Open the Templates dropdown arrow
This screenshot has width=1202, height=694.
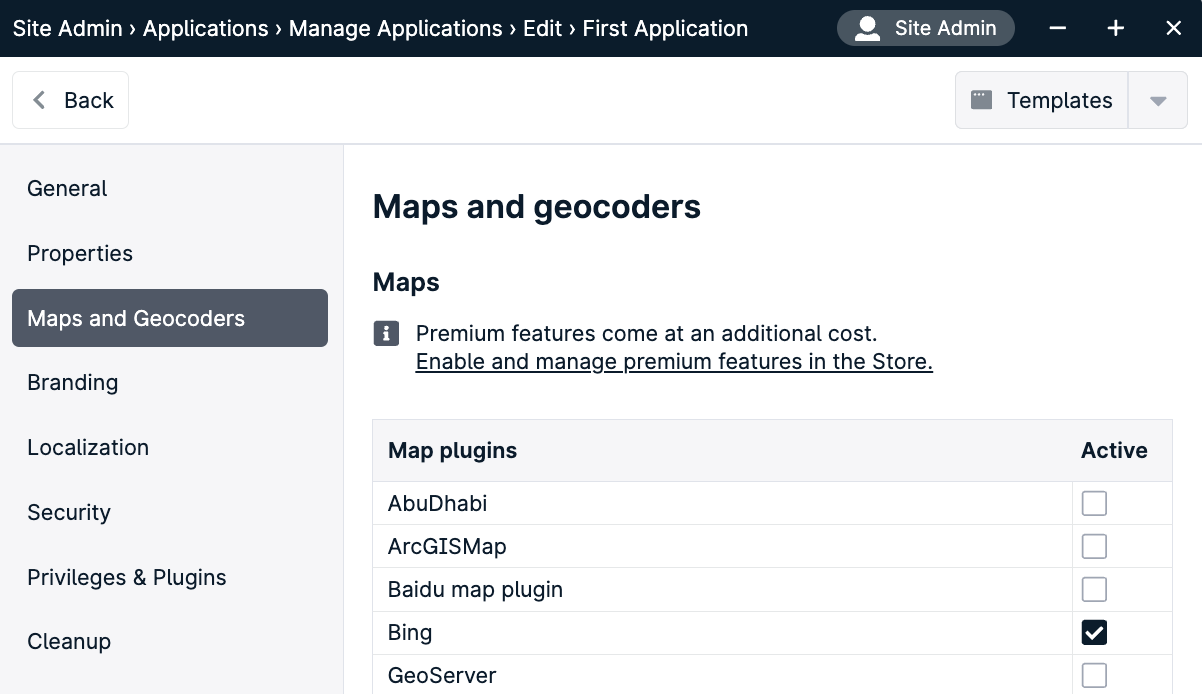click(x=1158, y=100)
